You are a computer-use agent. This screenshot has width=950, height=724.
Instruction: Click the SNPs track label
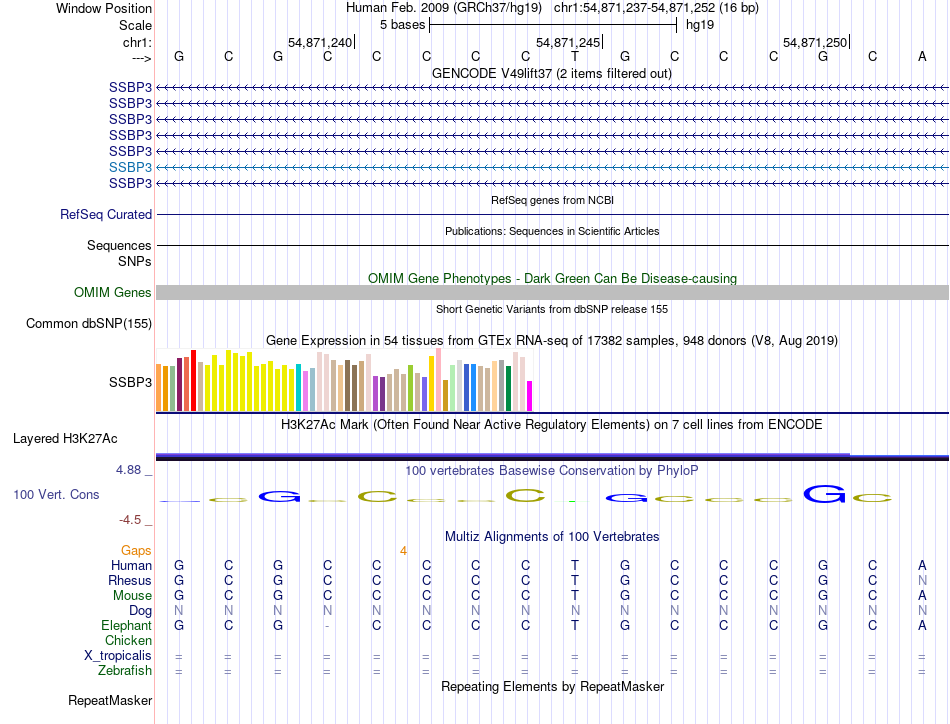(135, 261)
